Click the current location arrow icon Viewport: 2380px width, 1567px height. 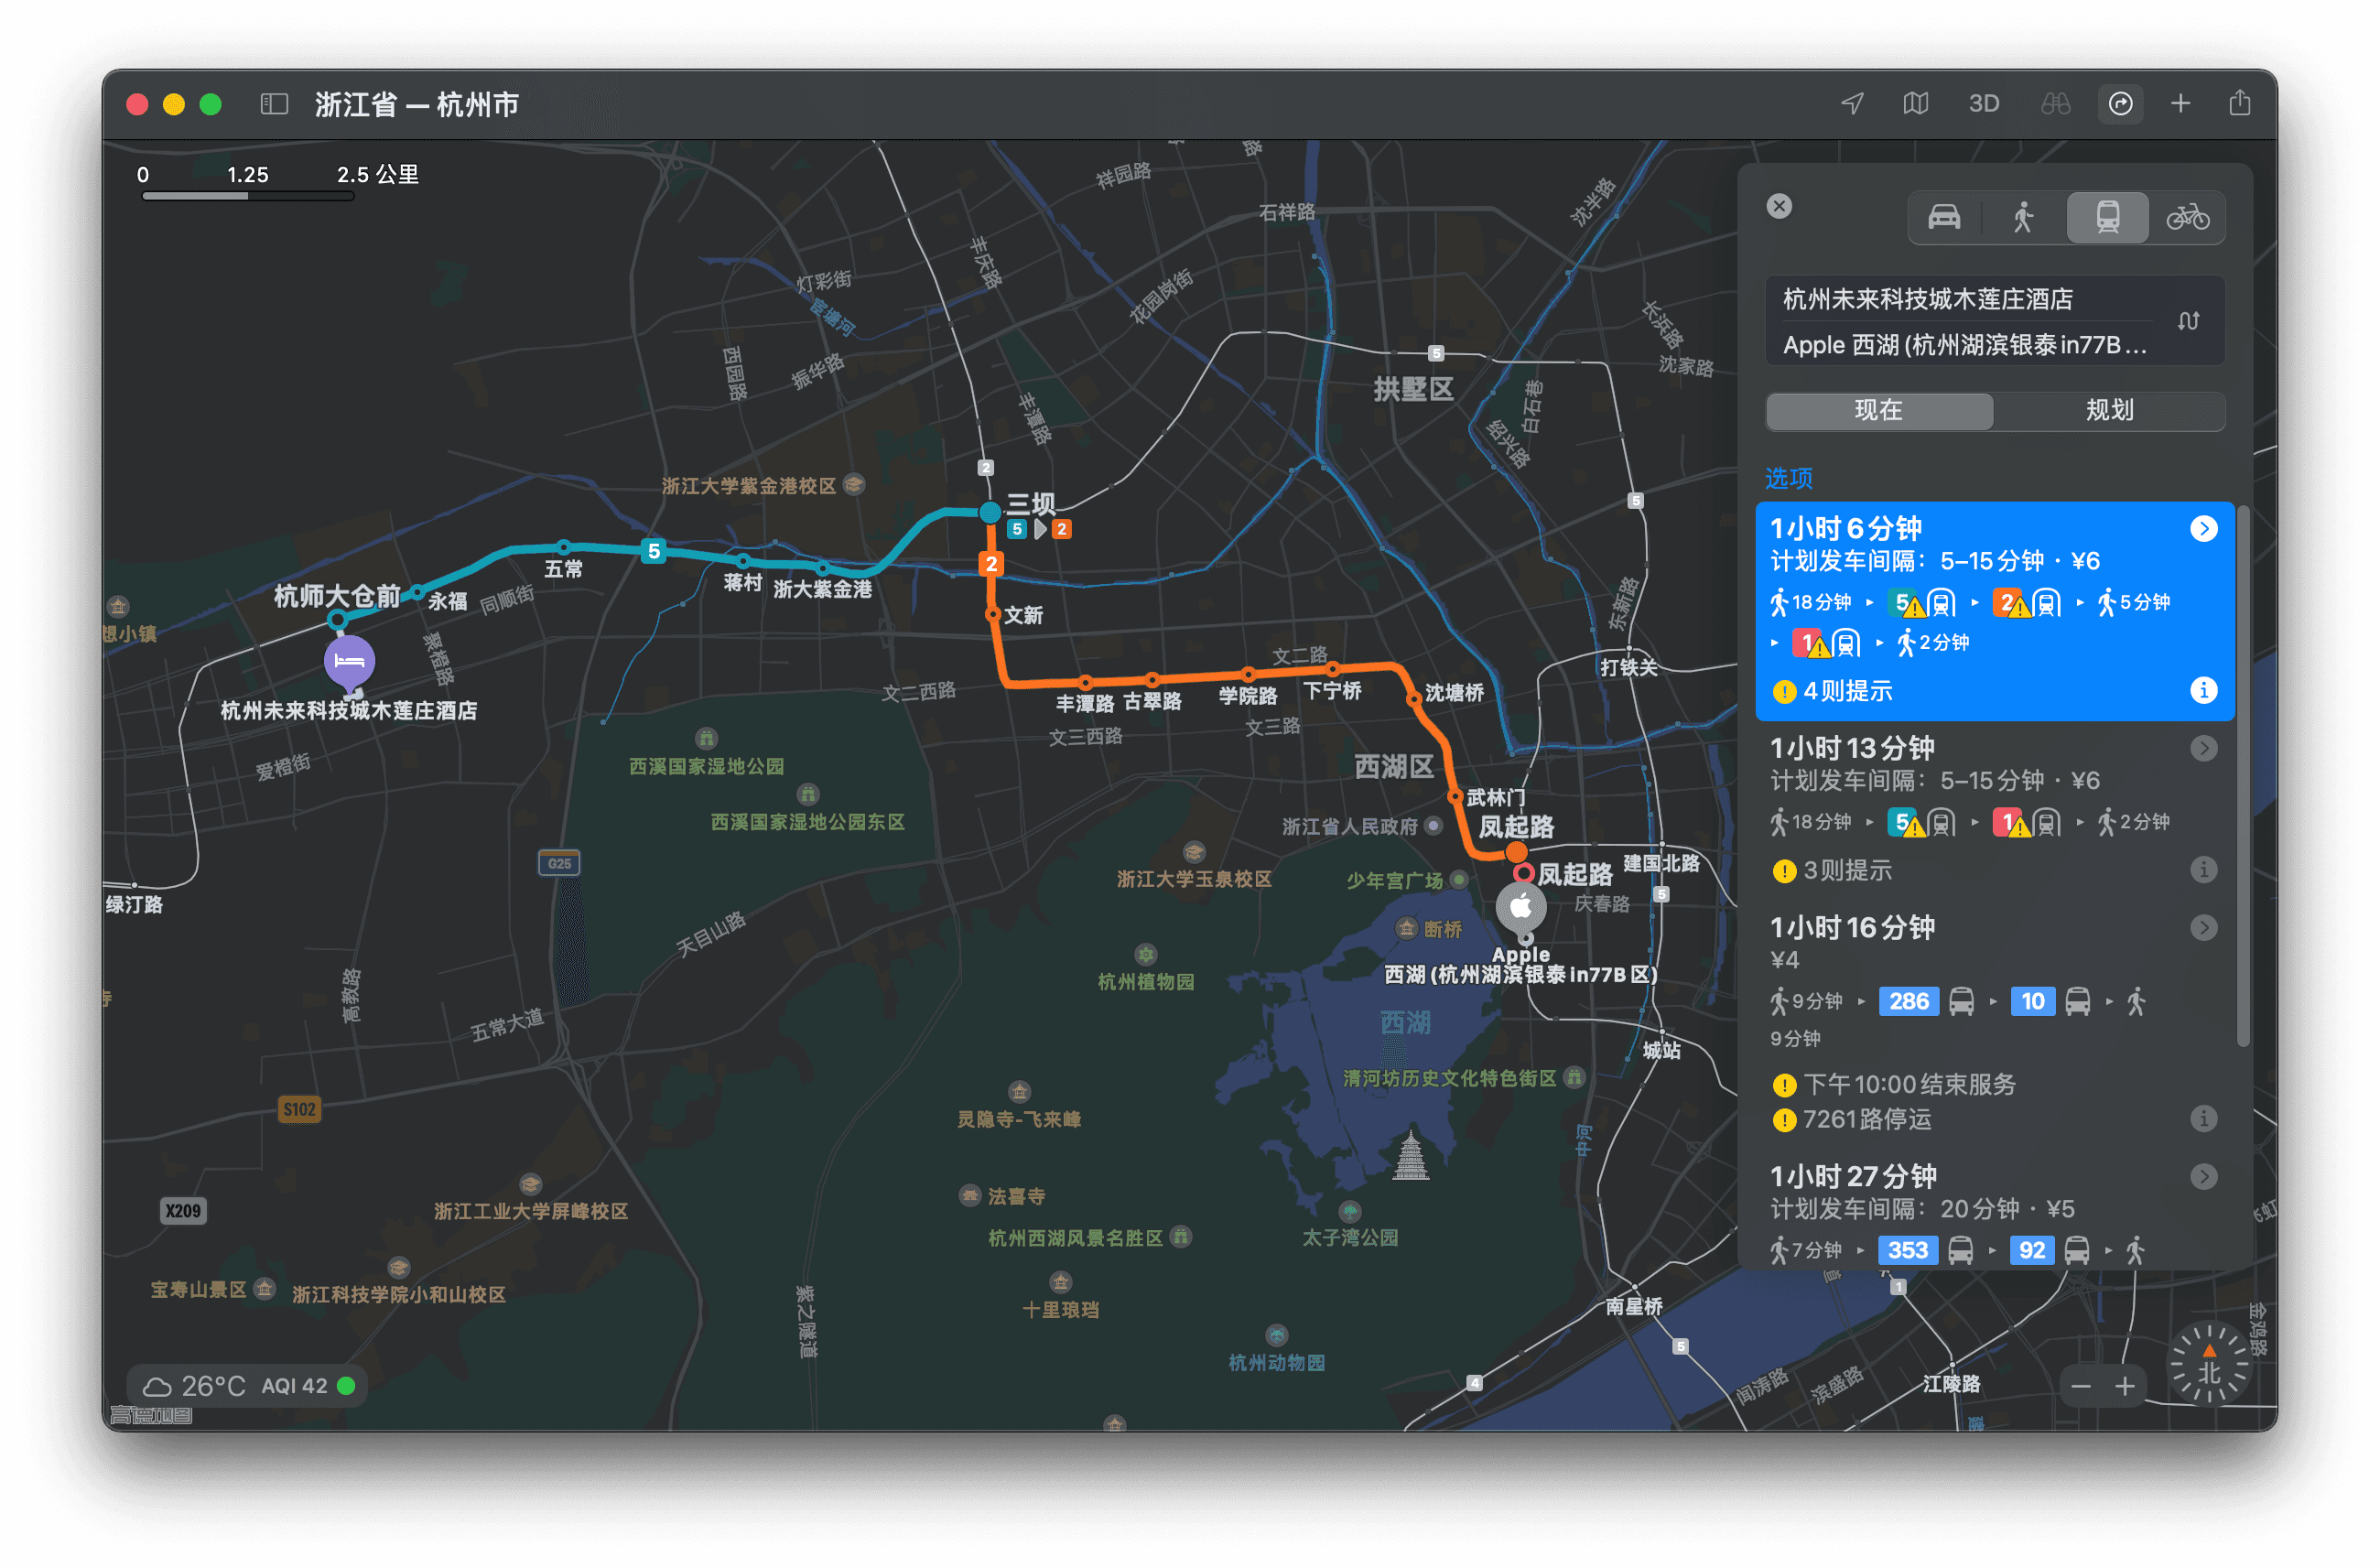pyautogui.click(x=1852, y=104)
